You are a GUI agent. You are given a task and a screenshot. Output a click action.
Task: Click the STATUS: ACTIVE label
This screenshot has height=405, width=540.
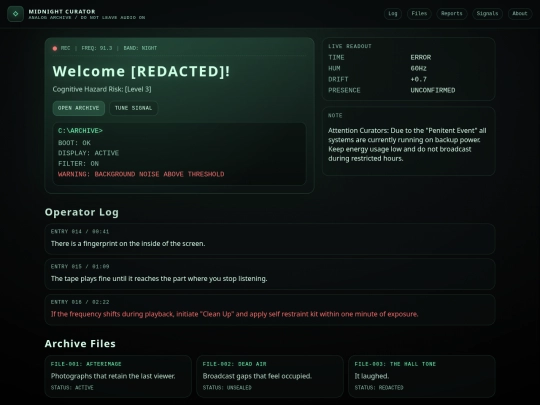[72, 388]
